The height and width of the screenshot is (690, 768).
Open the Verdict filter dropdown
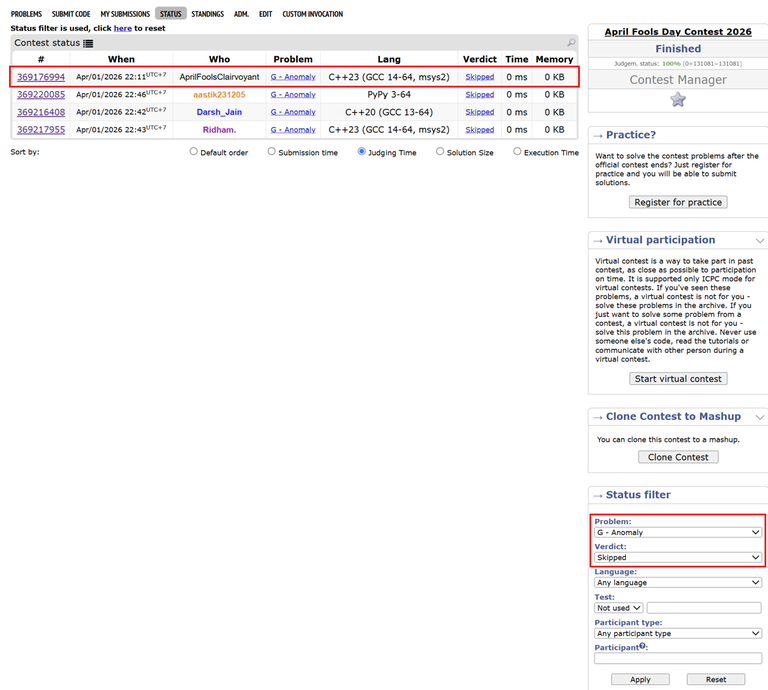coord(678,557)
